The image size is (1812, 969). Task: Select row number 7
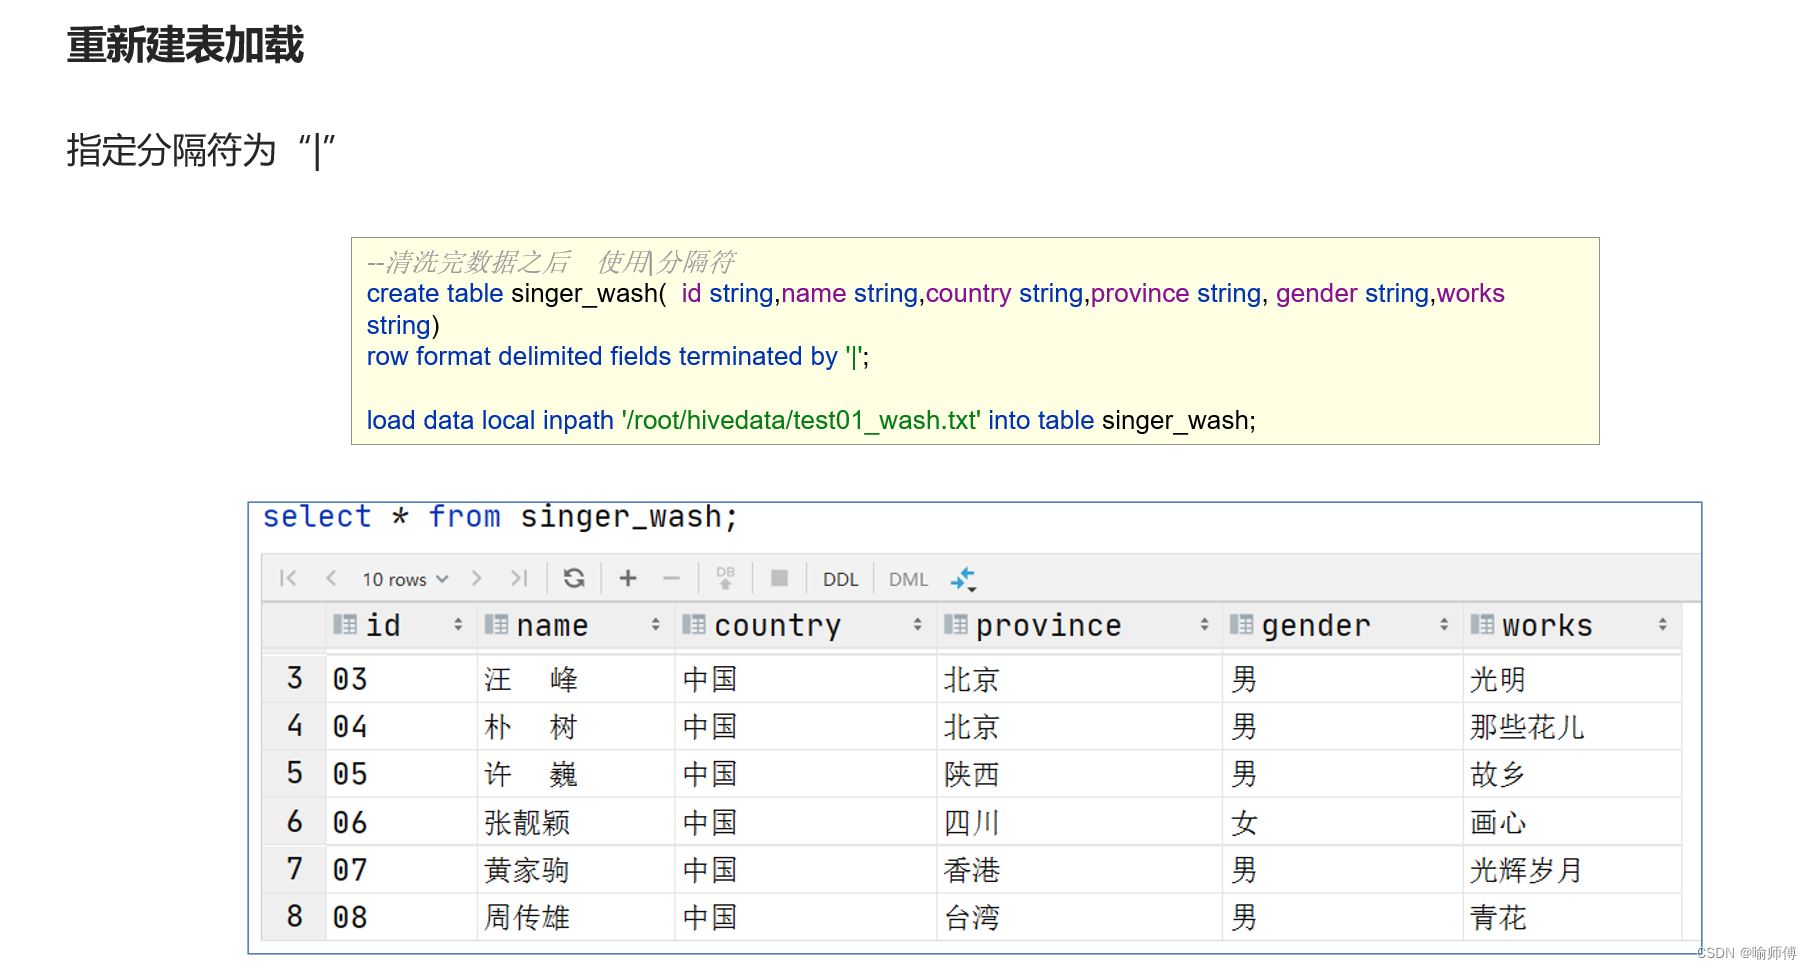point(294,869)
